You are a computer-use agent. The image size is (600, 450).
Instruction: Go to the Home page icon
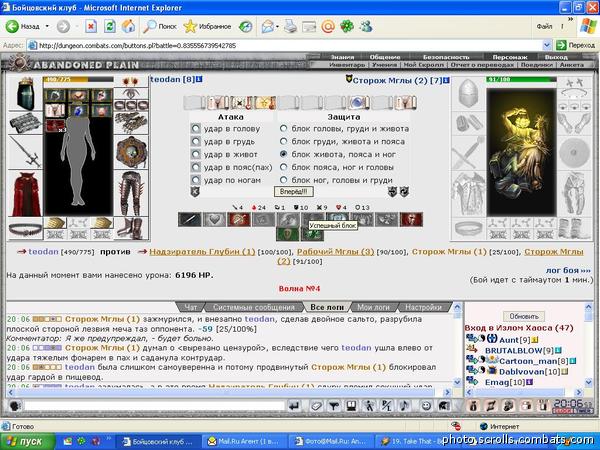[x=129, y=26]
